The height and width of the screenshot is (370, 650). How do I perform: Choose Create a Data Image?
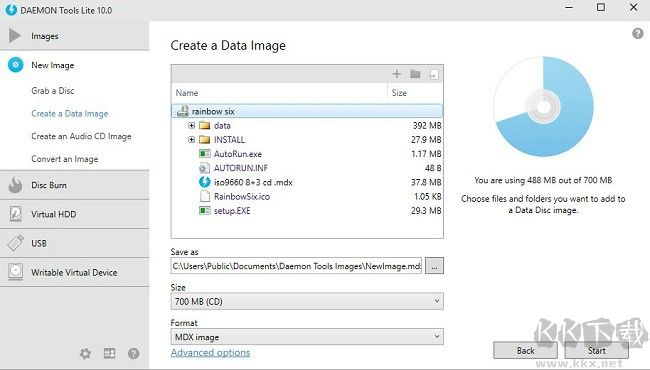point(70,114)
